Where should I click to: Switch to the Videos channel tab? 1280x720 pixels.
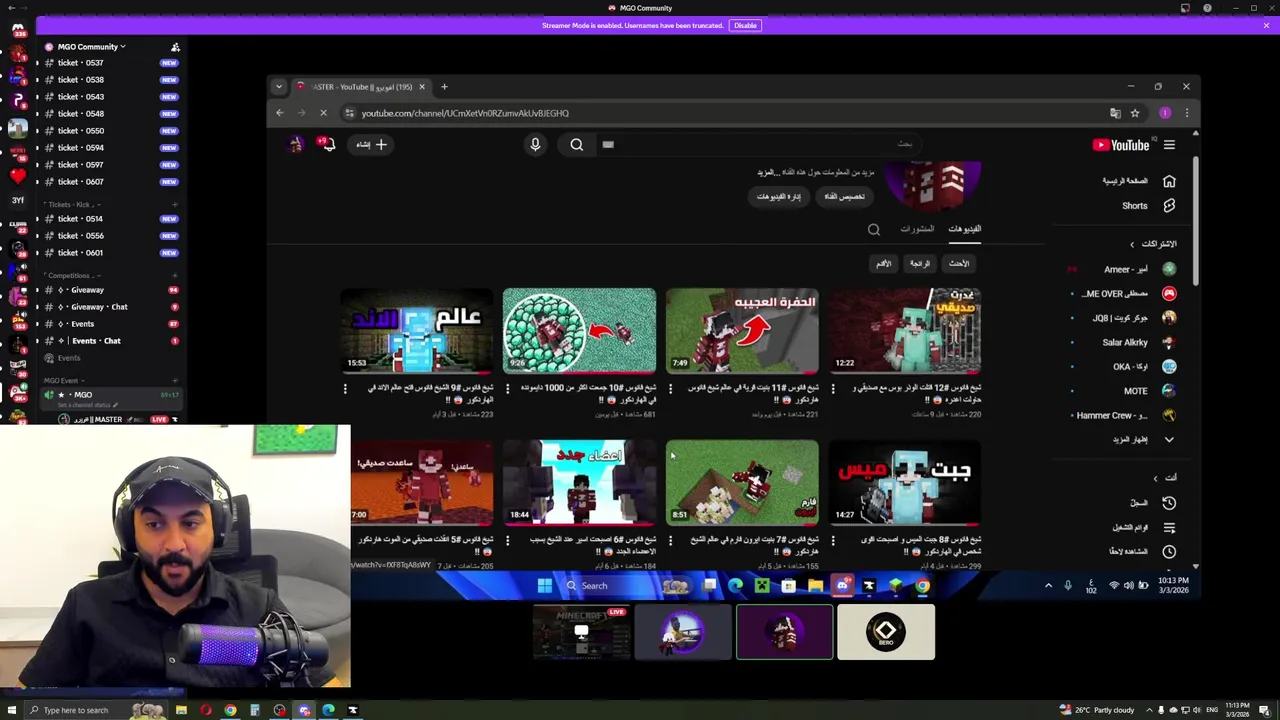(964, 229)
